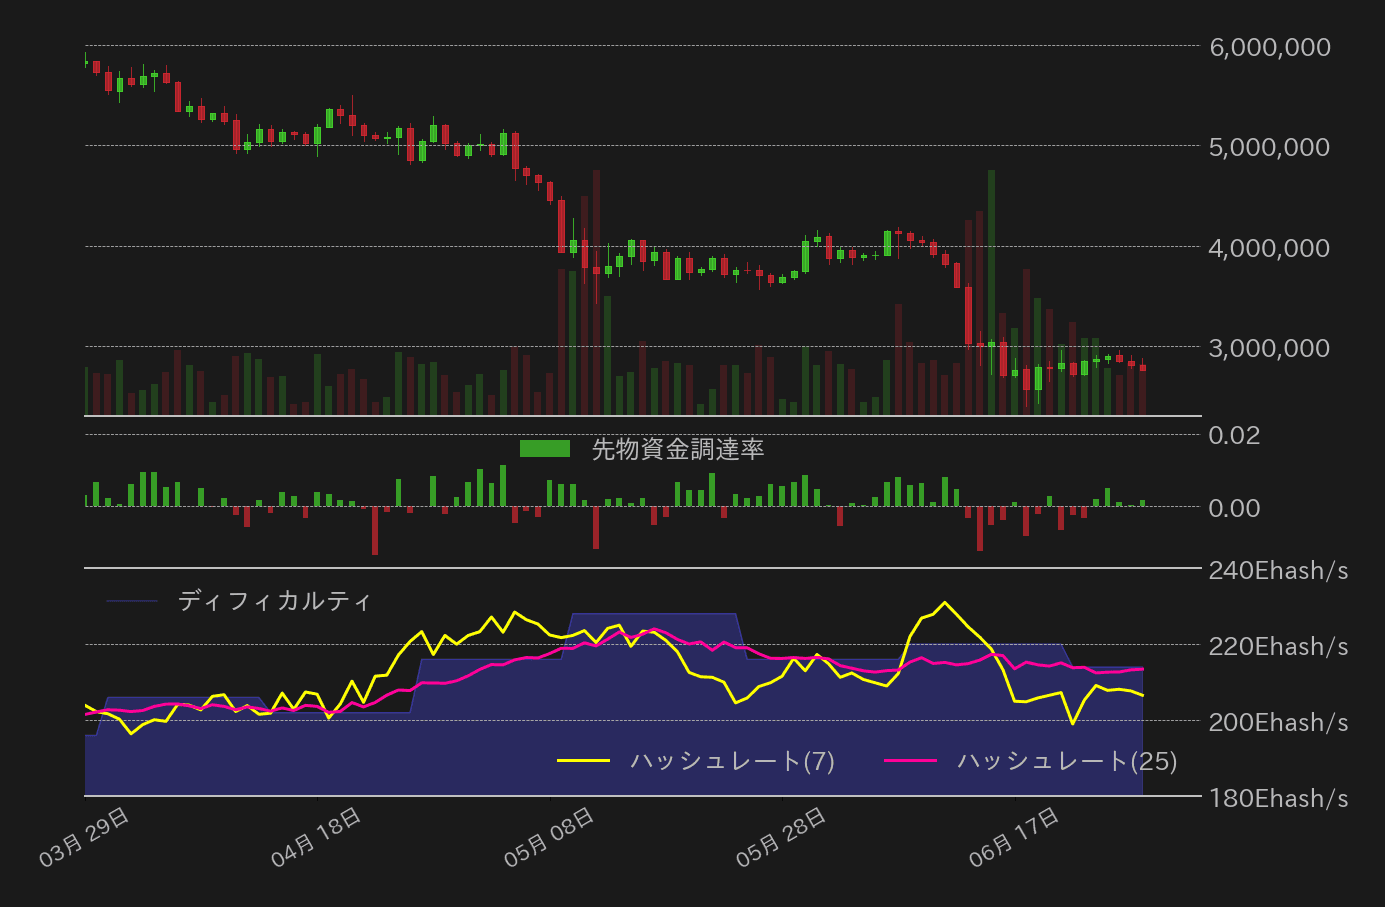This screenshot has height=907, width=1385.
Task: Select the 05月08日 date label
Action: 548,834
